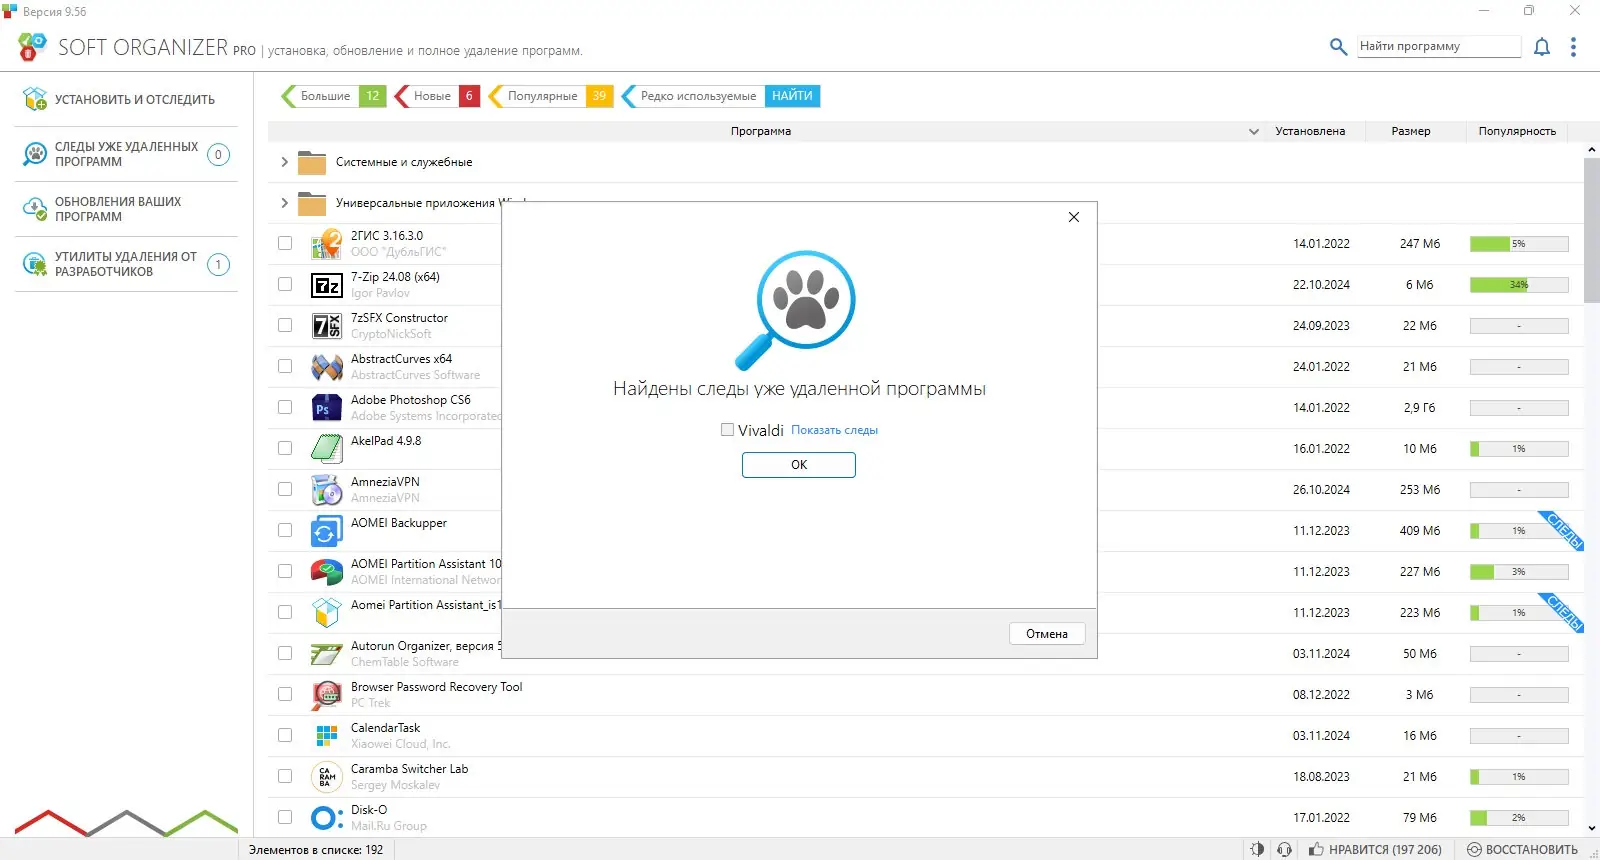Click the Aomei Partition Assistant_is1 icon

click(x=327, y=613)
